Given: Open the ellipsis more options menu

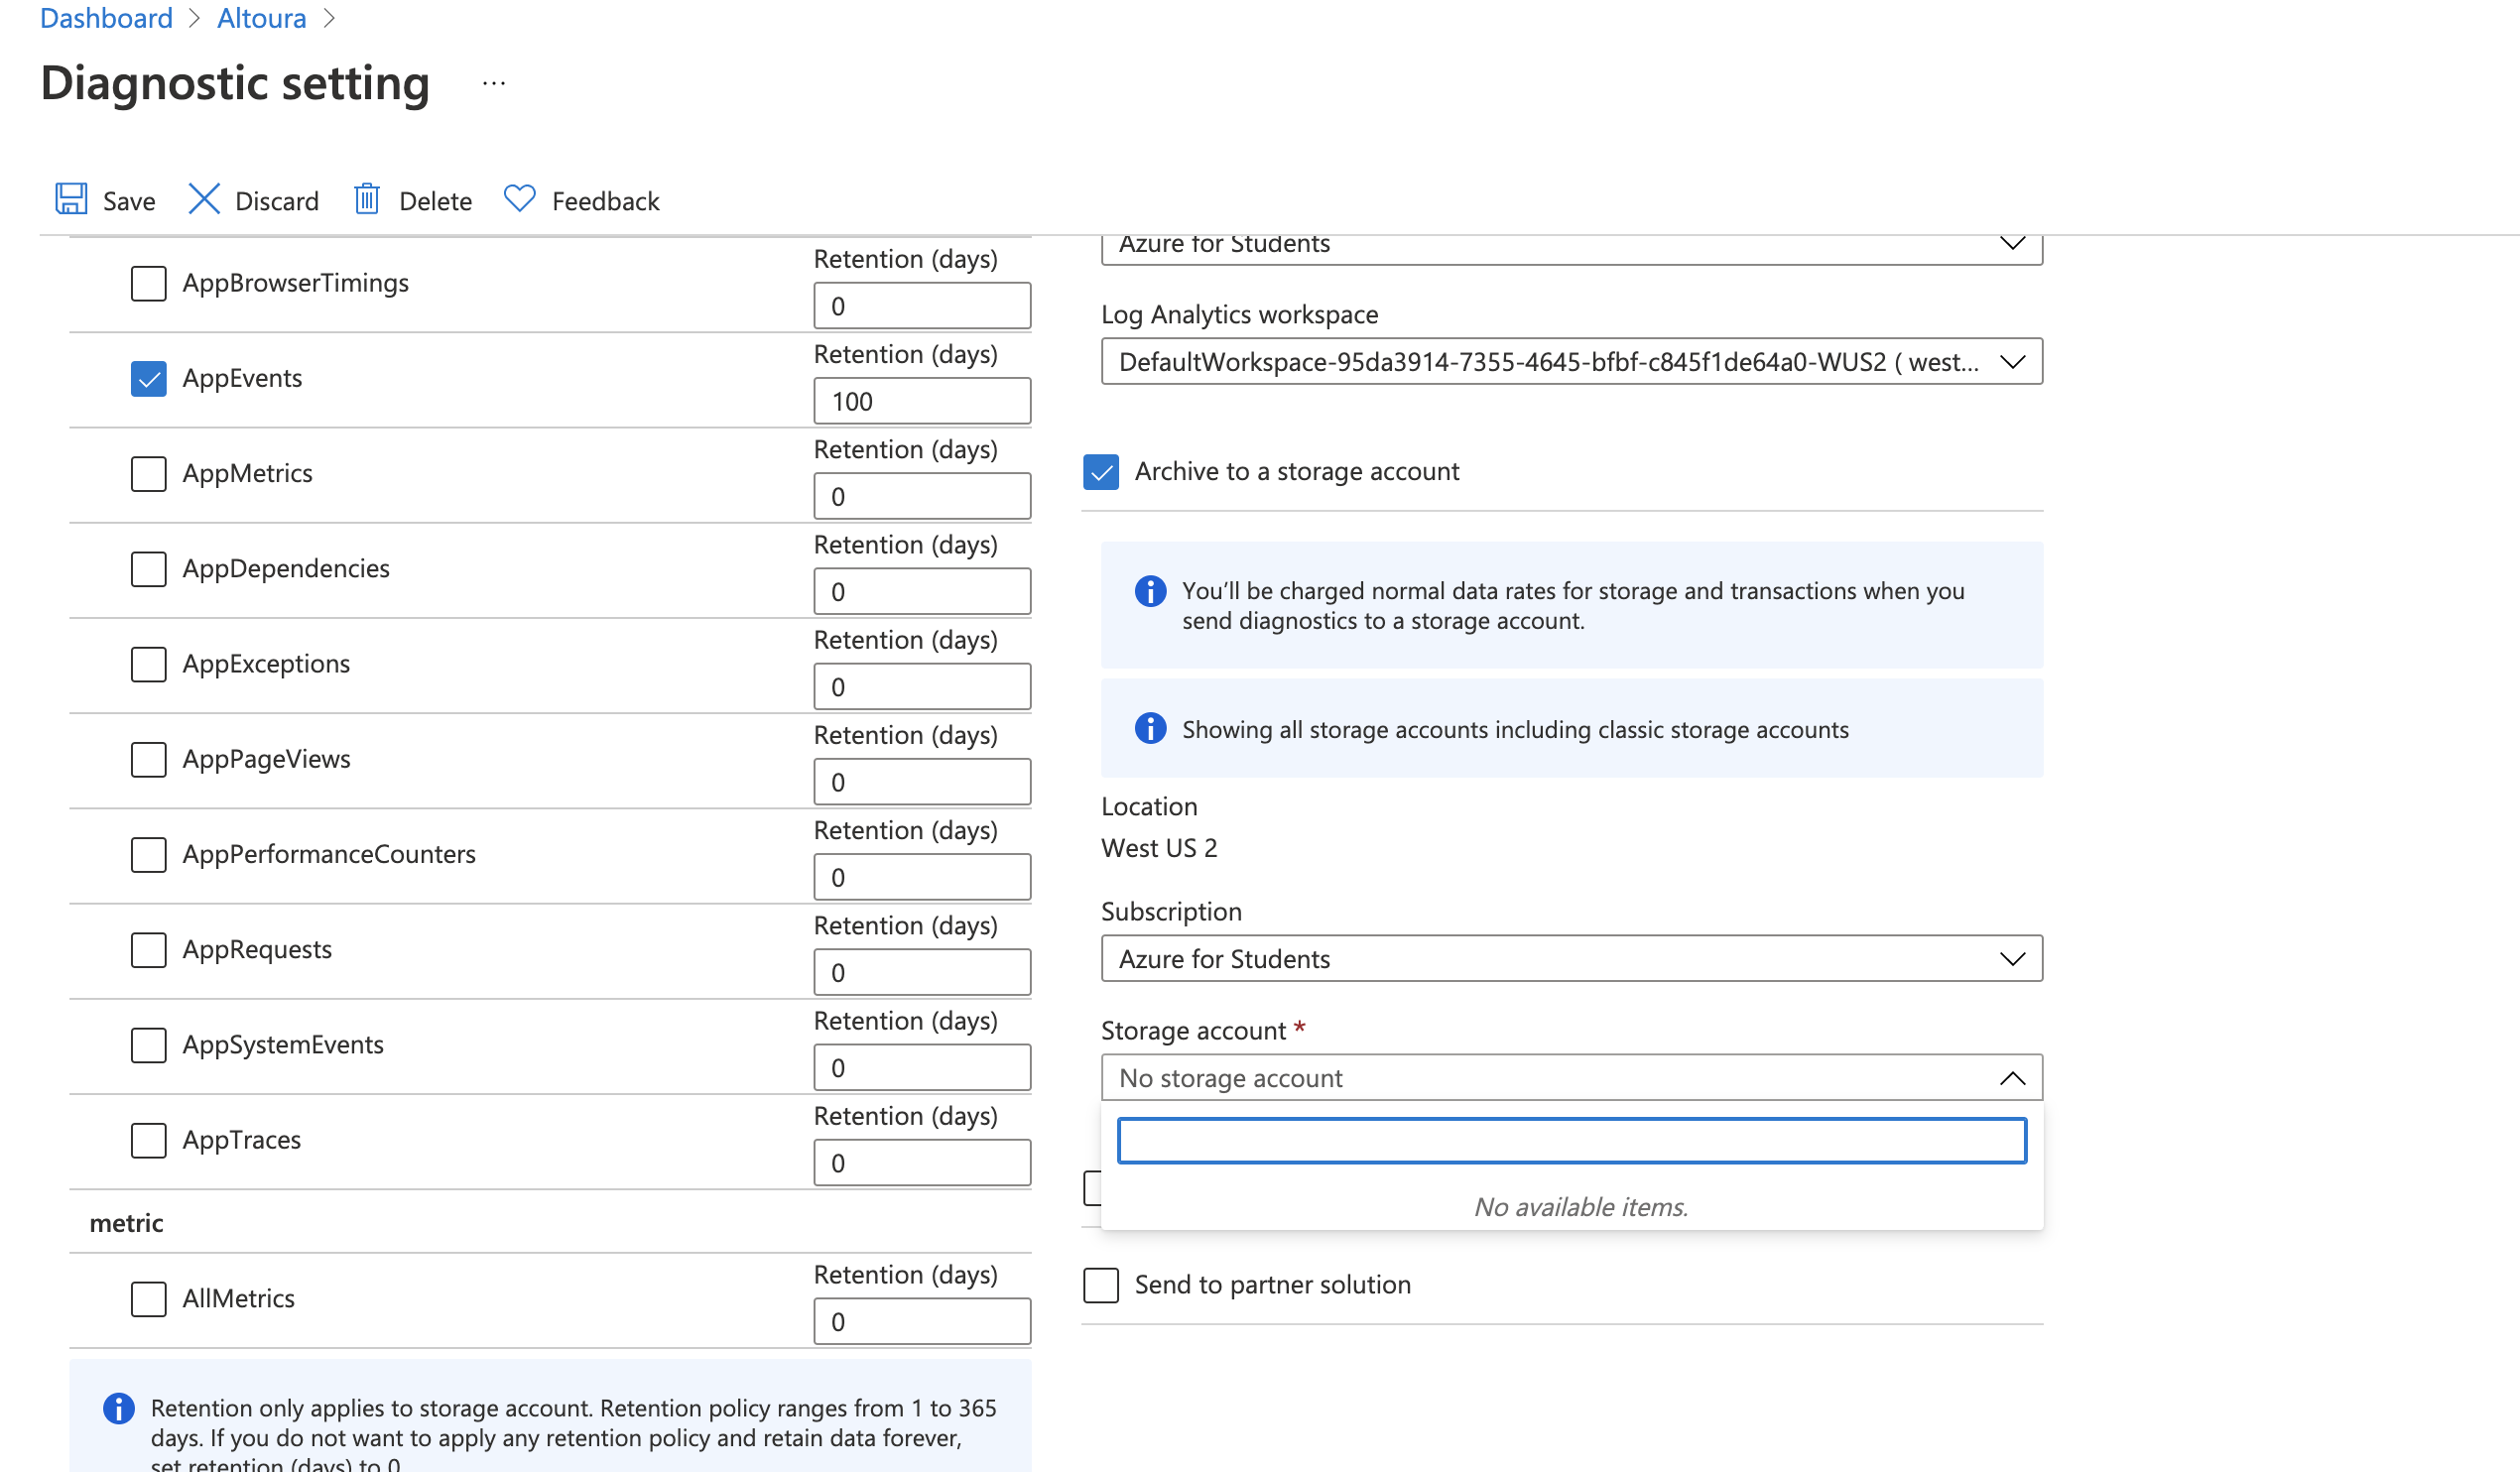Looking at the screenshot, I should tap(494, 84).
